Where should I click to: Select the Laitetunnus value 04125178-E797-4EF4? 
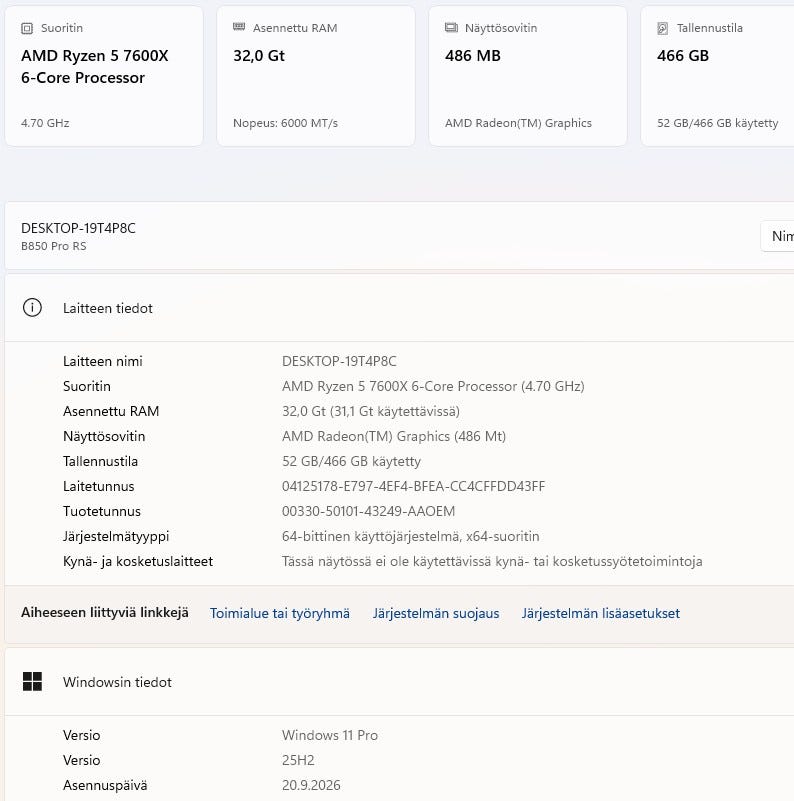413,486
